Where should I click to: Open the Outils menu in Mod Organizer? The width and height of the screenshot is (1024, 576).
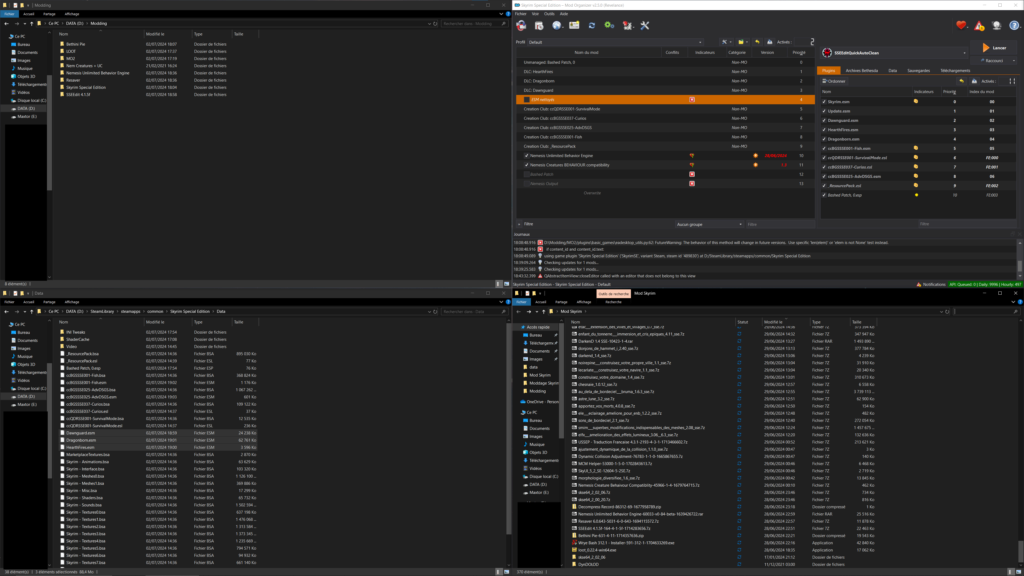coord(549,14)
